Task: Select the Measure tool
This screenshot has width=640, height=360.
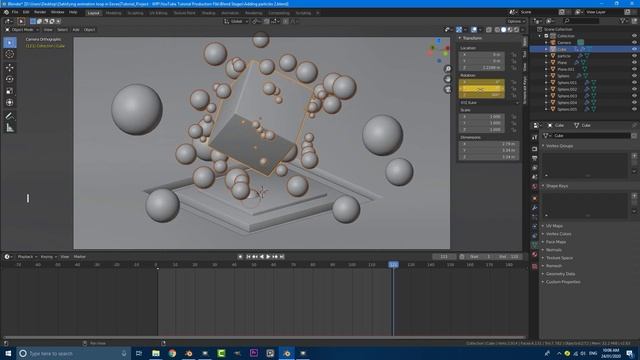Action: click(10, 128)
